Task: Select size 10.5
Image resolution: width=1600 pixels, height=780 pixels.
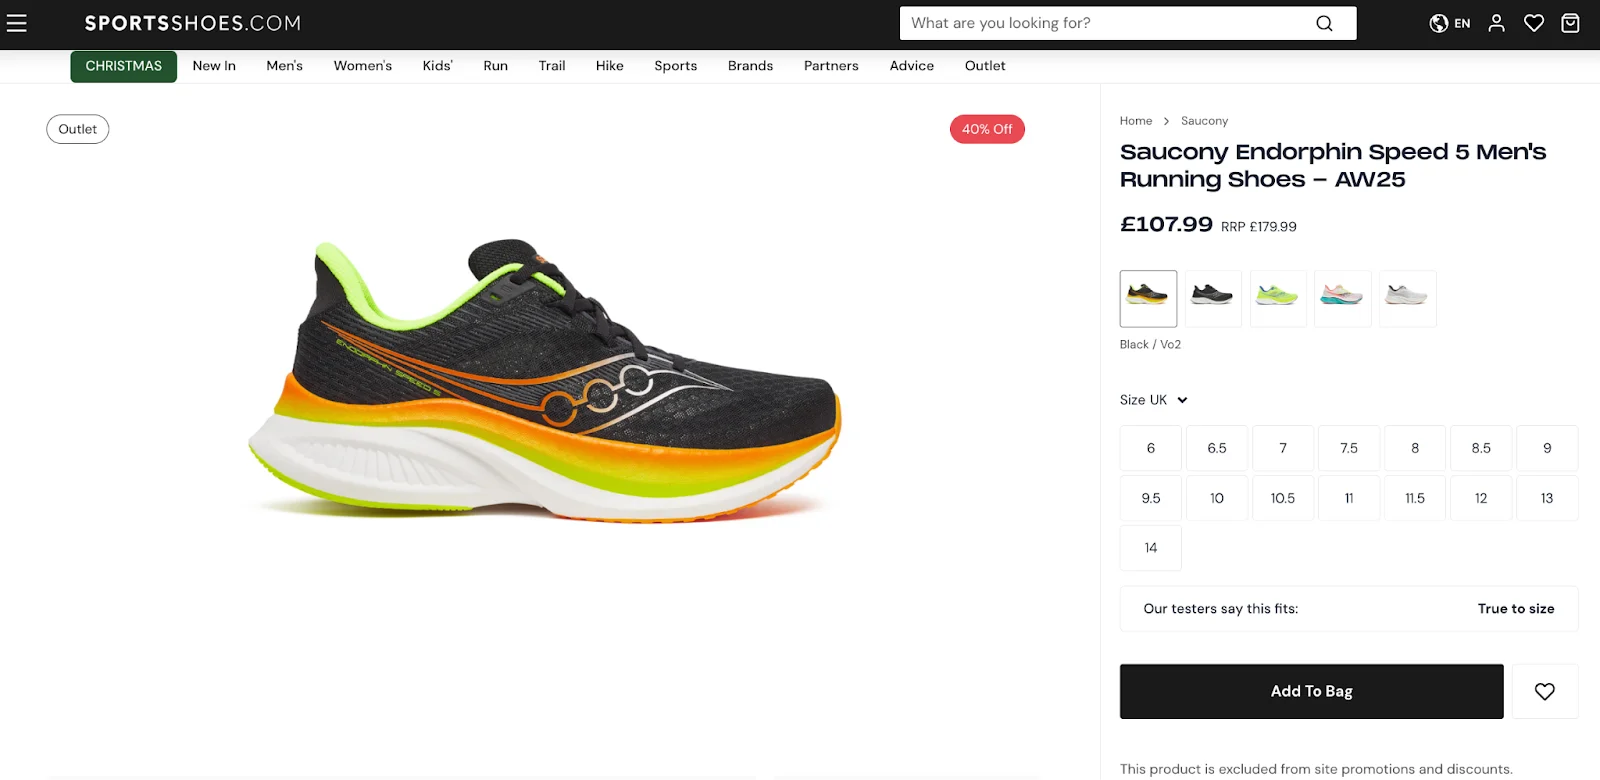Action: (x=1283, y=498)
